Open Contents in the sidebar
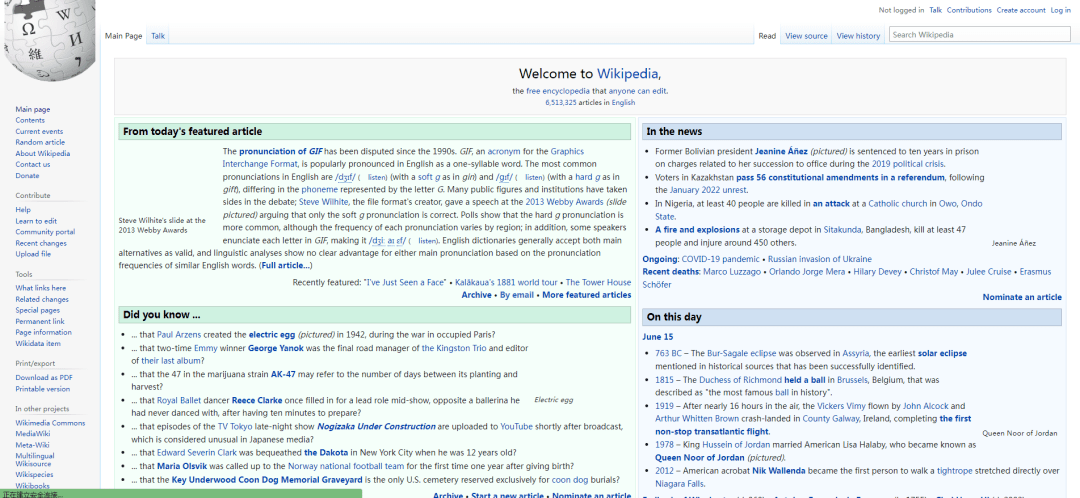 coord(30,121)
